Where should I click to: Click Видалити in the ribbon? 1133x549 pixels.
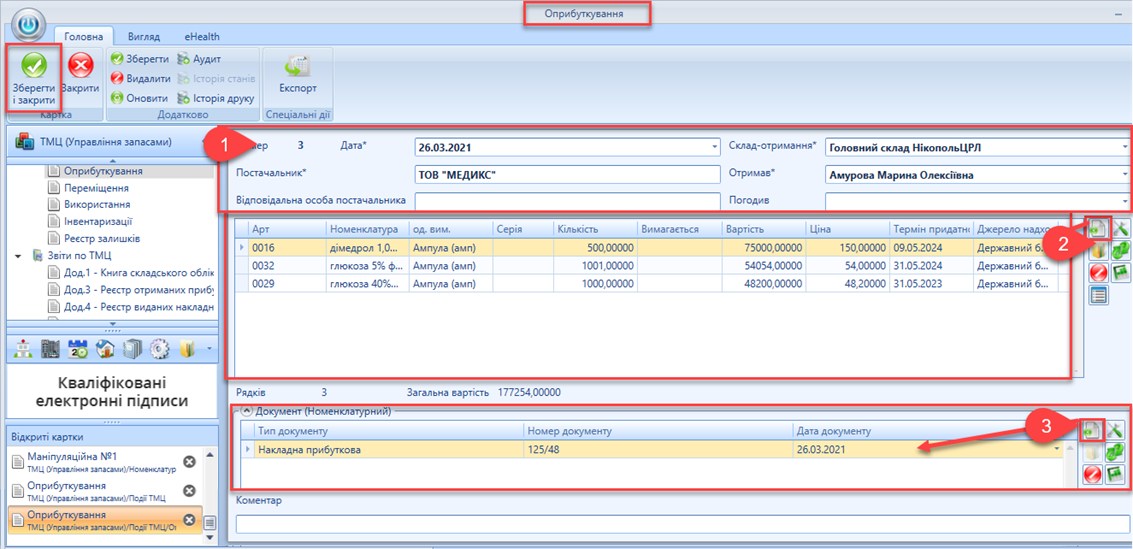click(x=141, y=78)
